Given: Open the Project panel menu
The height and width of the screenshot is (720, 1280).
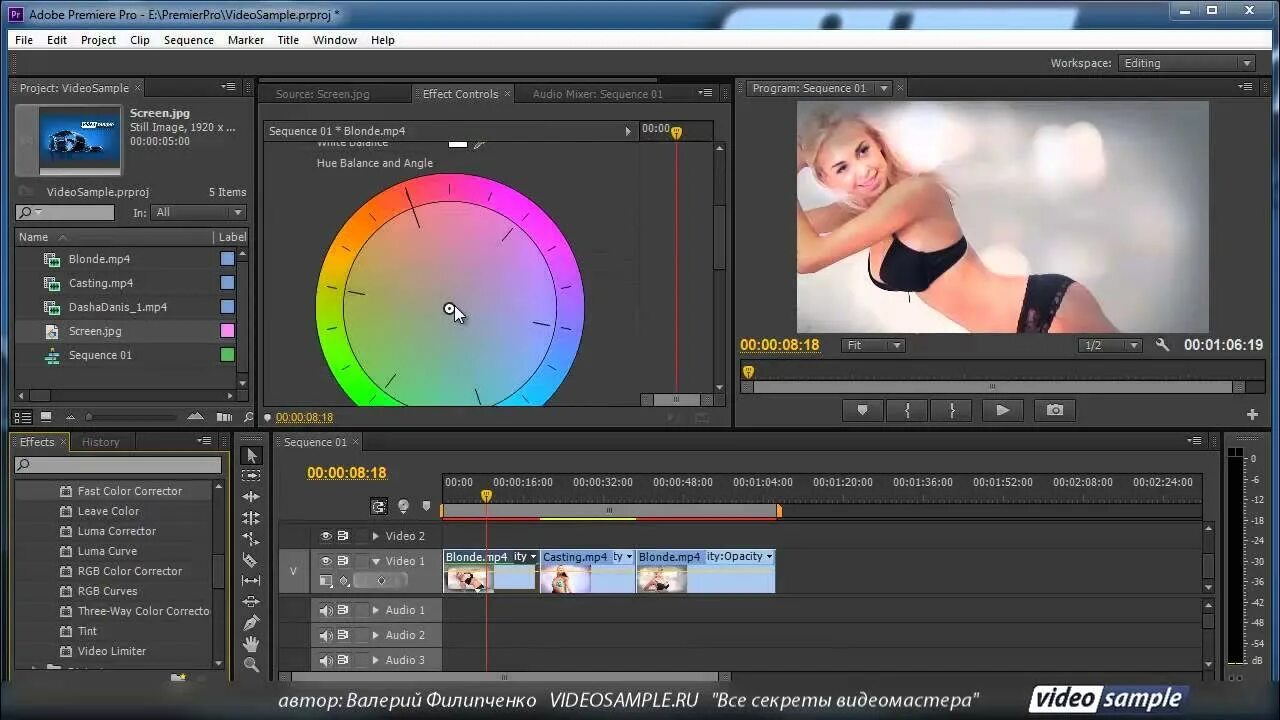Looking at the screenshot, I should pyautogui.click(x=228, y=87).
